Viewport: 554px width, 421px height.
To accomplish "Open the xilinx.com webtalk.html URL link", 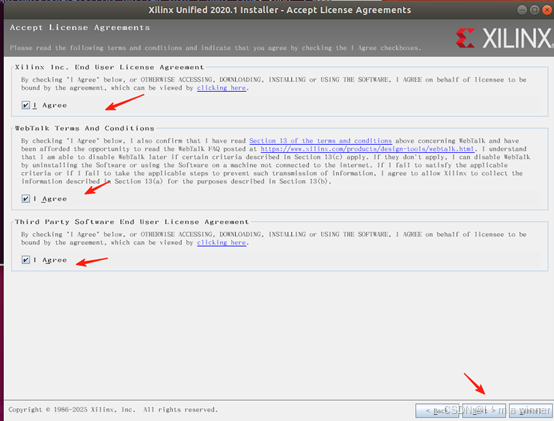I will point(367,149).
